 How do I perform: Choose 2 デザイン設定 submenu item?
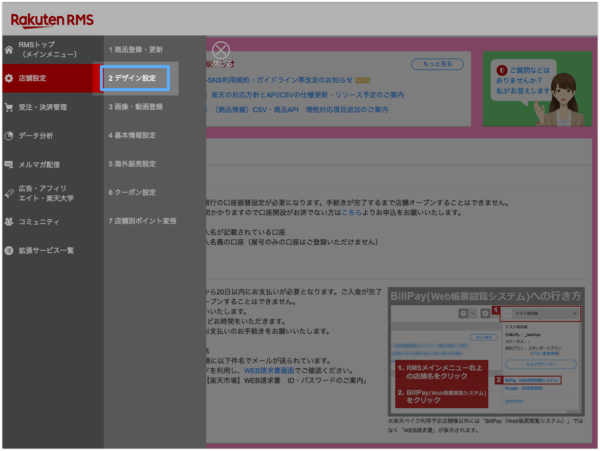[x=135, y=78]
